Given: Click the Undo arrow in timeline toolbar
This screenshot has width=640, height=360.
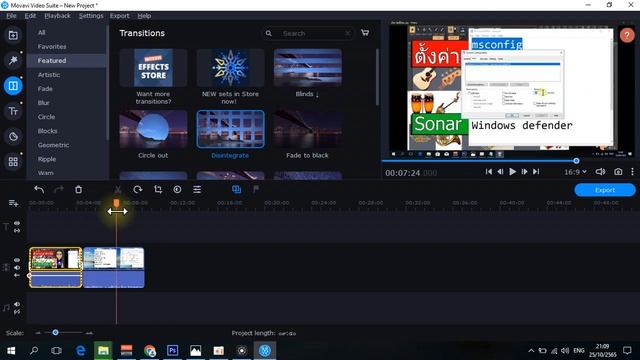Looking at the screenshot, I should pyautogui.click(x=39, y=189).
